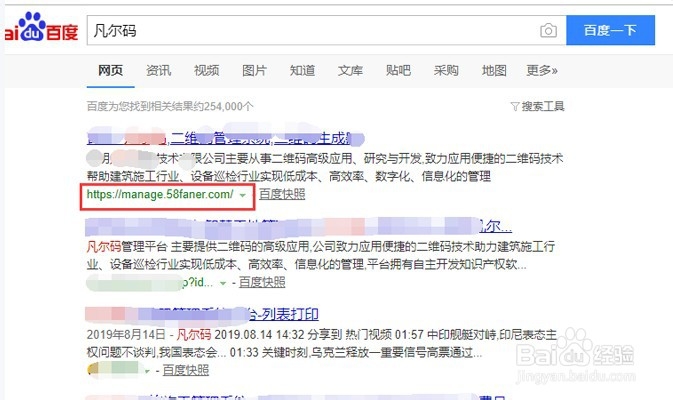The width and height of the screenshot is (673, 400).
Task: Click 2019年8月14日 date in third snippet
Action: click(x=126, y=334)
